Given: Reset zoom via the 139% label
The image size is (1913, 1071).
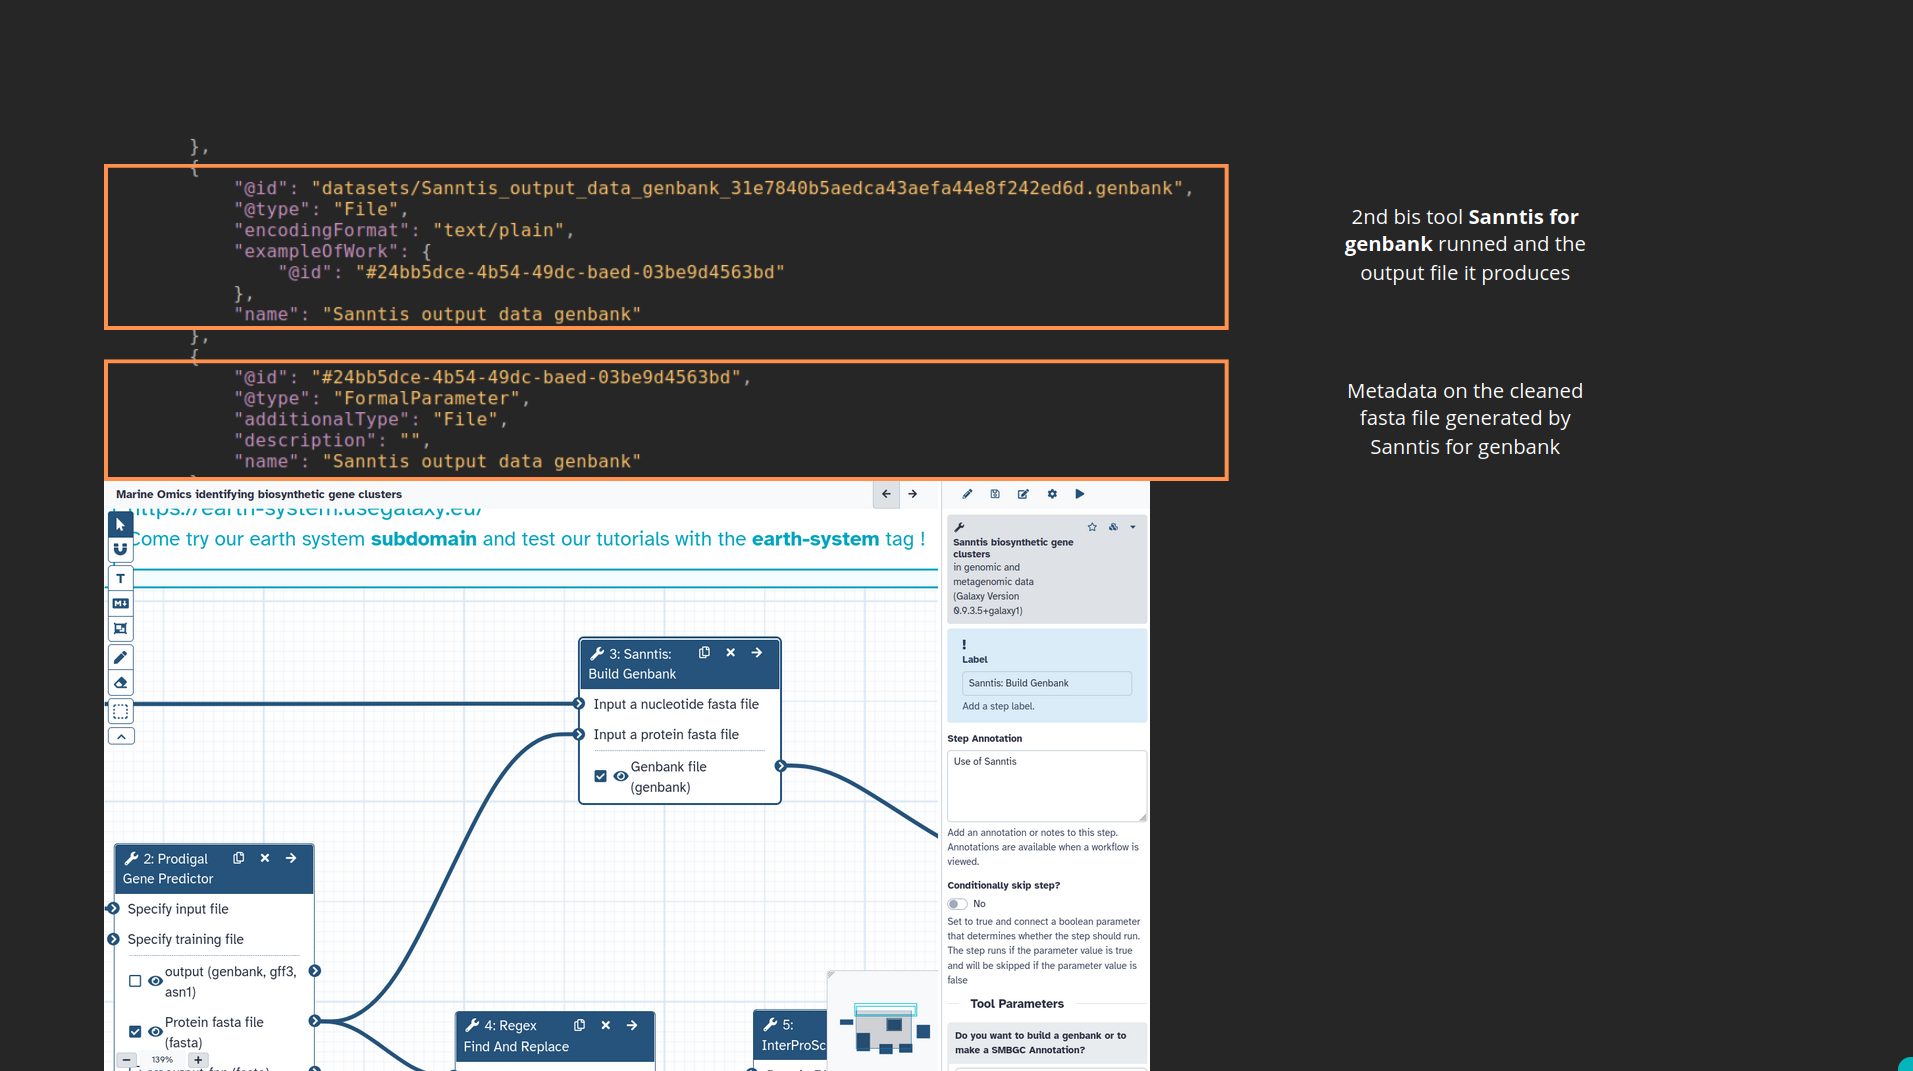Looking at the screenshot, I should pyautogui.click(x=162, y=1059).
